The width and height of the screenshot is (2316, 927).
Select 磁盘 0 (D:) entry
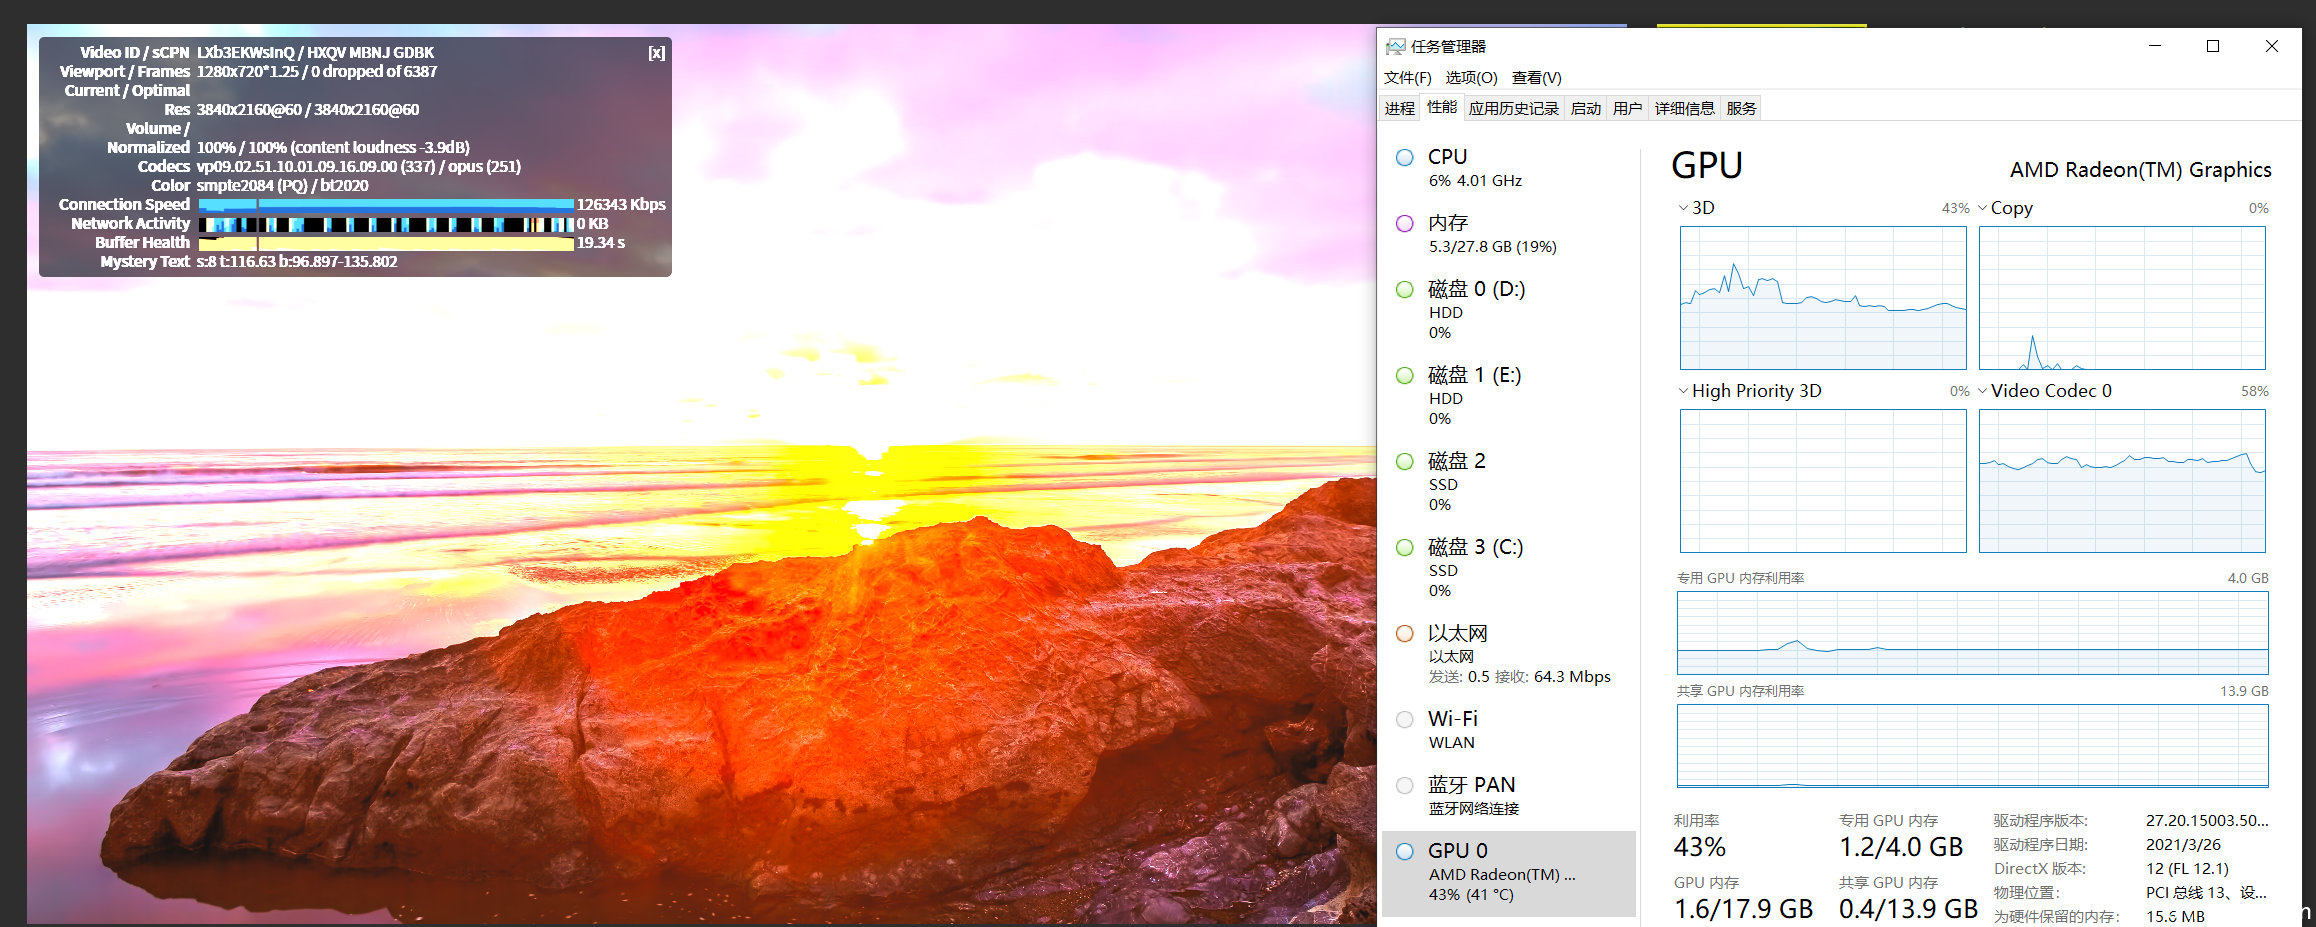1508,310
